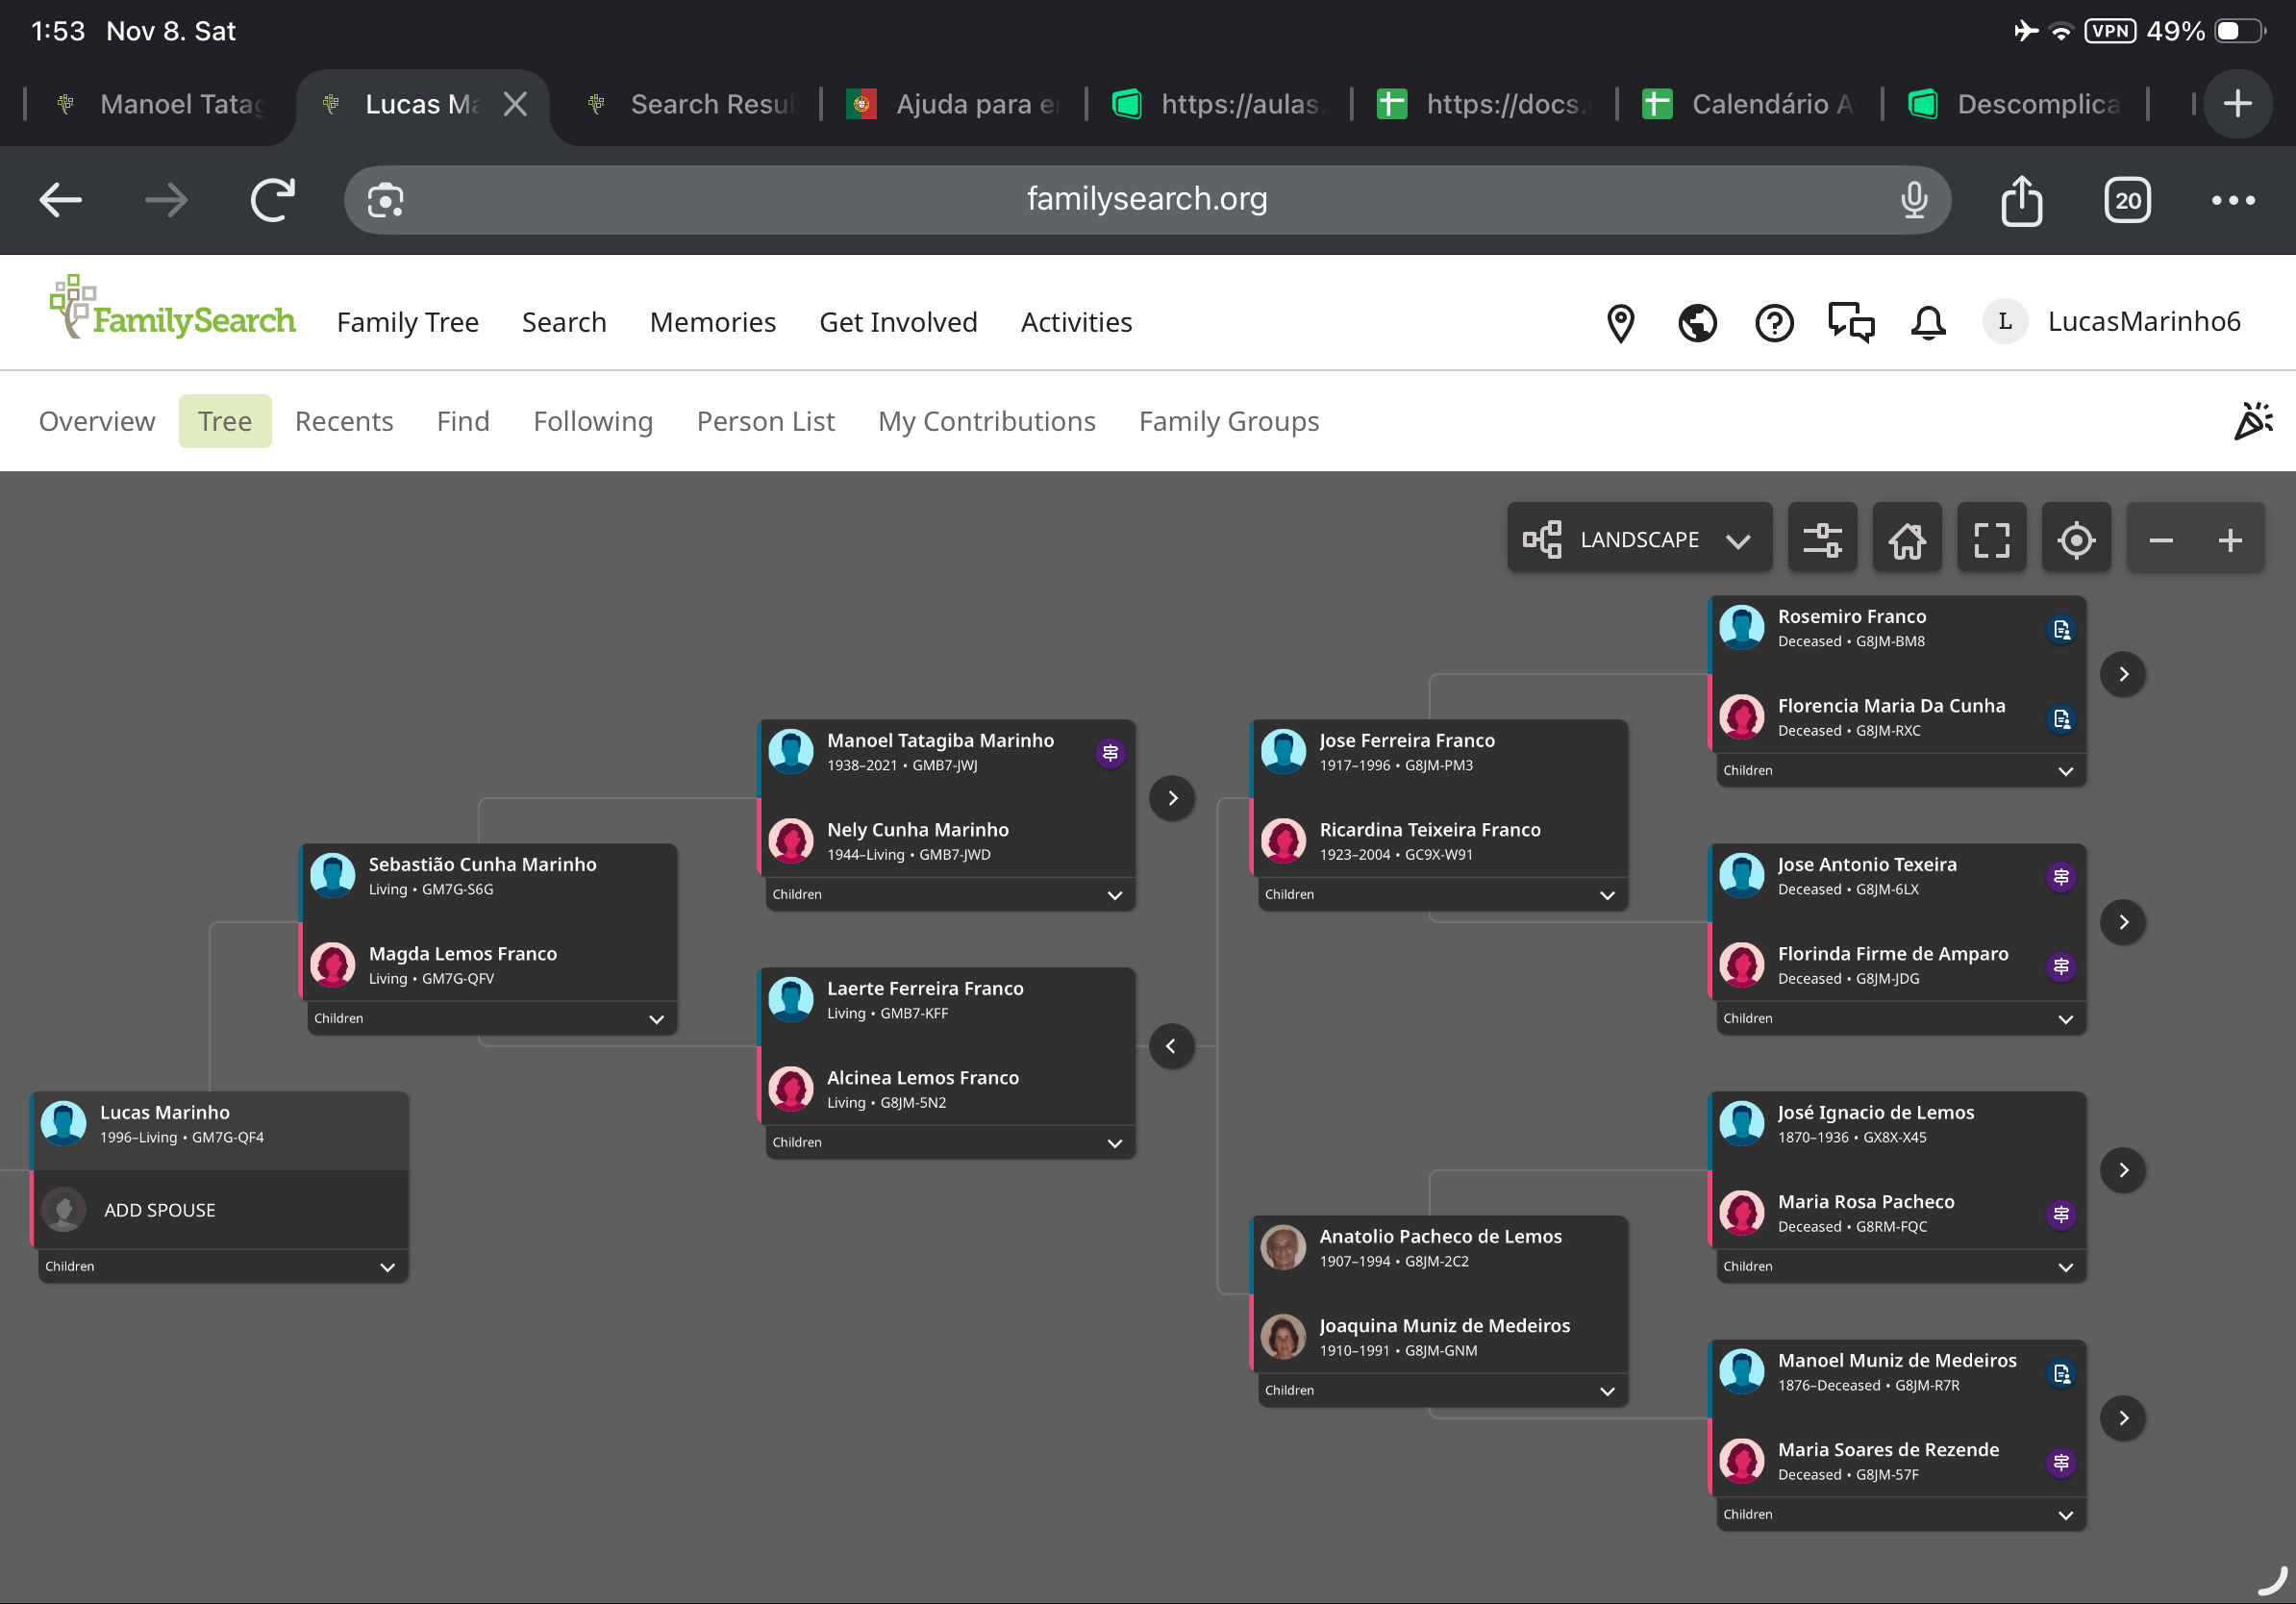The image size is (2296, 1604).
Task: Open the tree settings sliders icon
Action: (x=1822, y=540)
